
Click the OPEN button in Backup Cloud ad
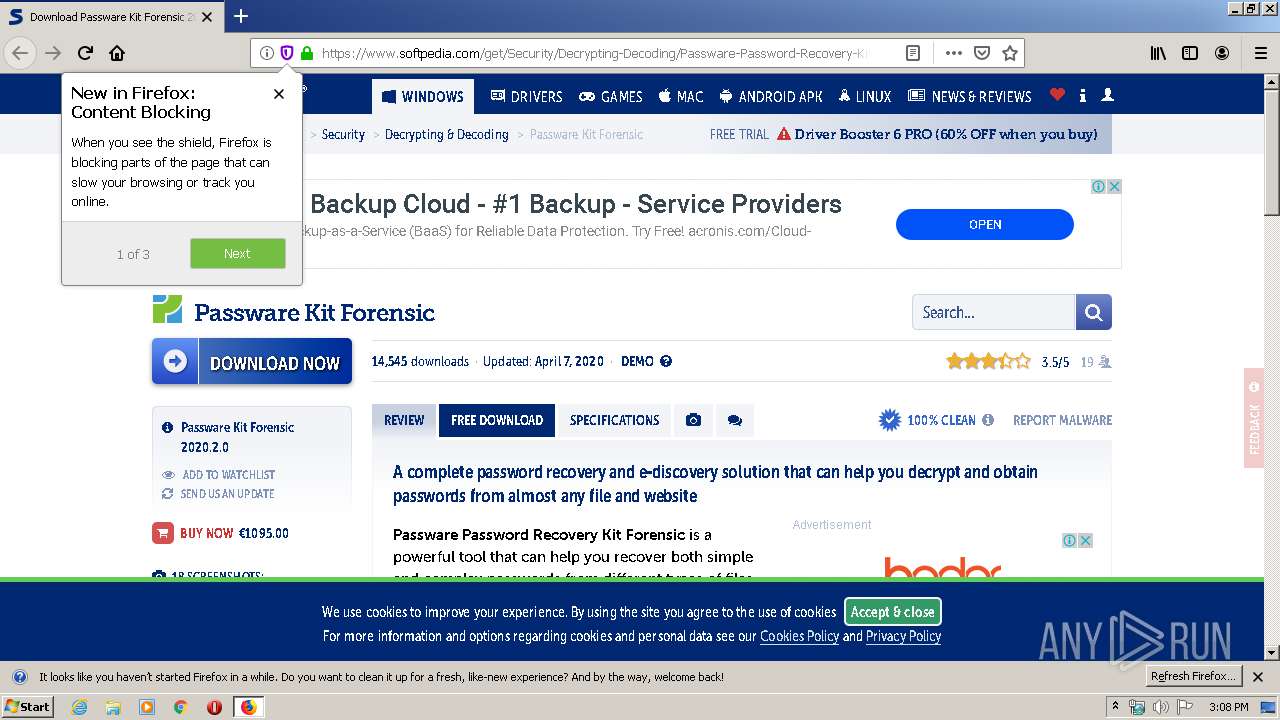tap(985, 224)
